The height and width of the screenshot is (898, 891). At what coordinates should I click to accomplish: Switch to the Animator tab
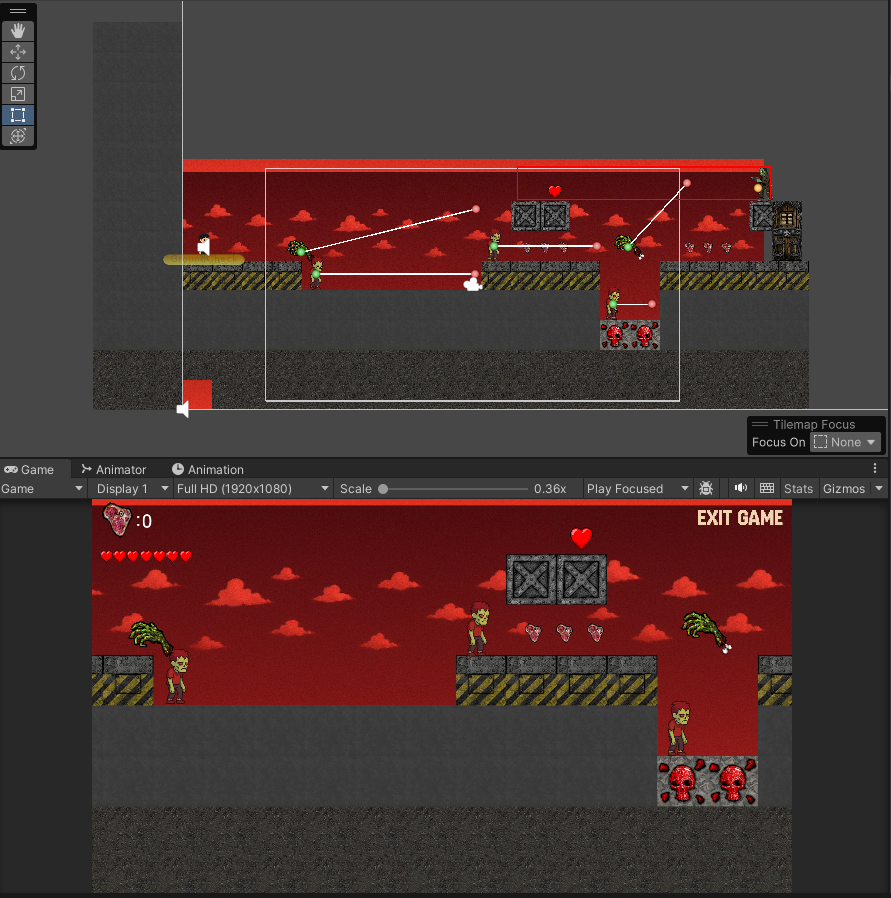coord(114,470)
